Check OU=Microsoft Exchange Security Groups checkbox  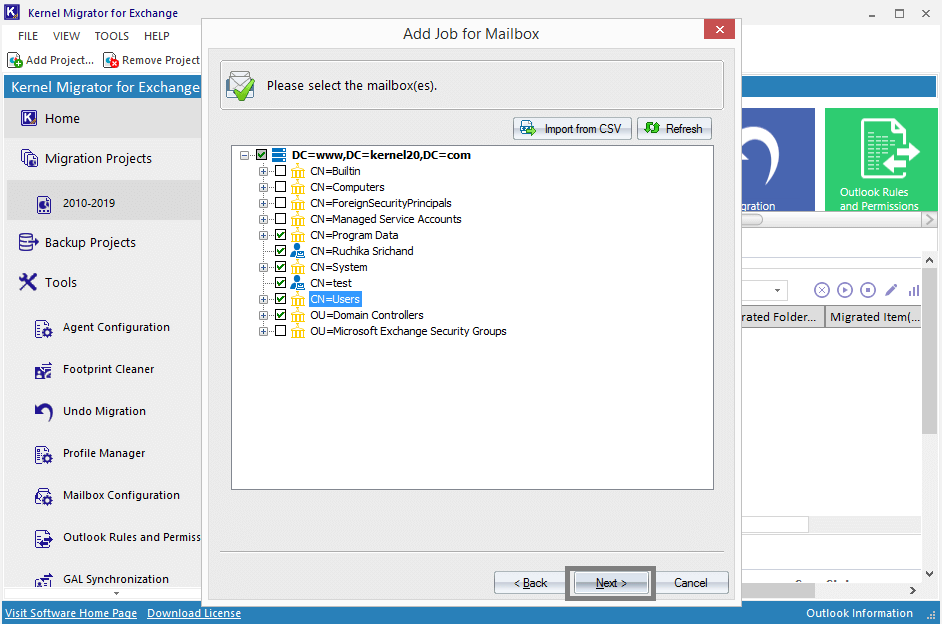(x=281, y=331)
